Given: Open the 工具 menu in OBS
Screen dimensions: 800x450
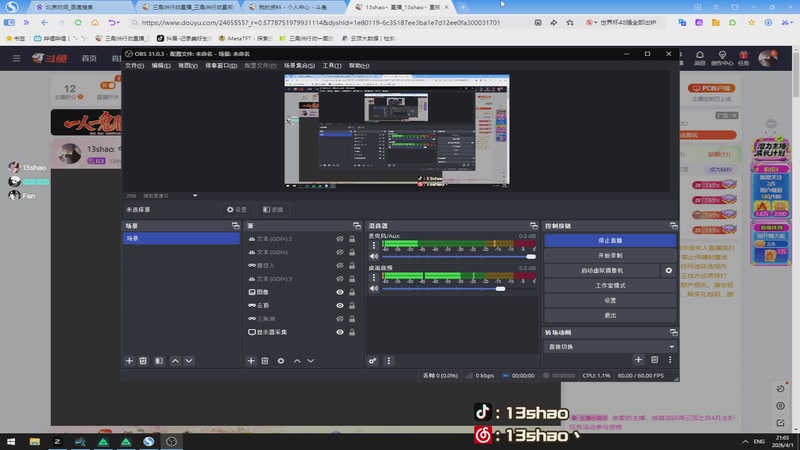Looking at the screenshot, I should pyautogui.click(x=332, y=65).
